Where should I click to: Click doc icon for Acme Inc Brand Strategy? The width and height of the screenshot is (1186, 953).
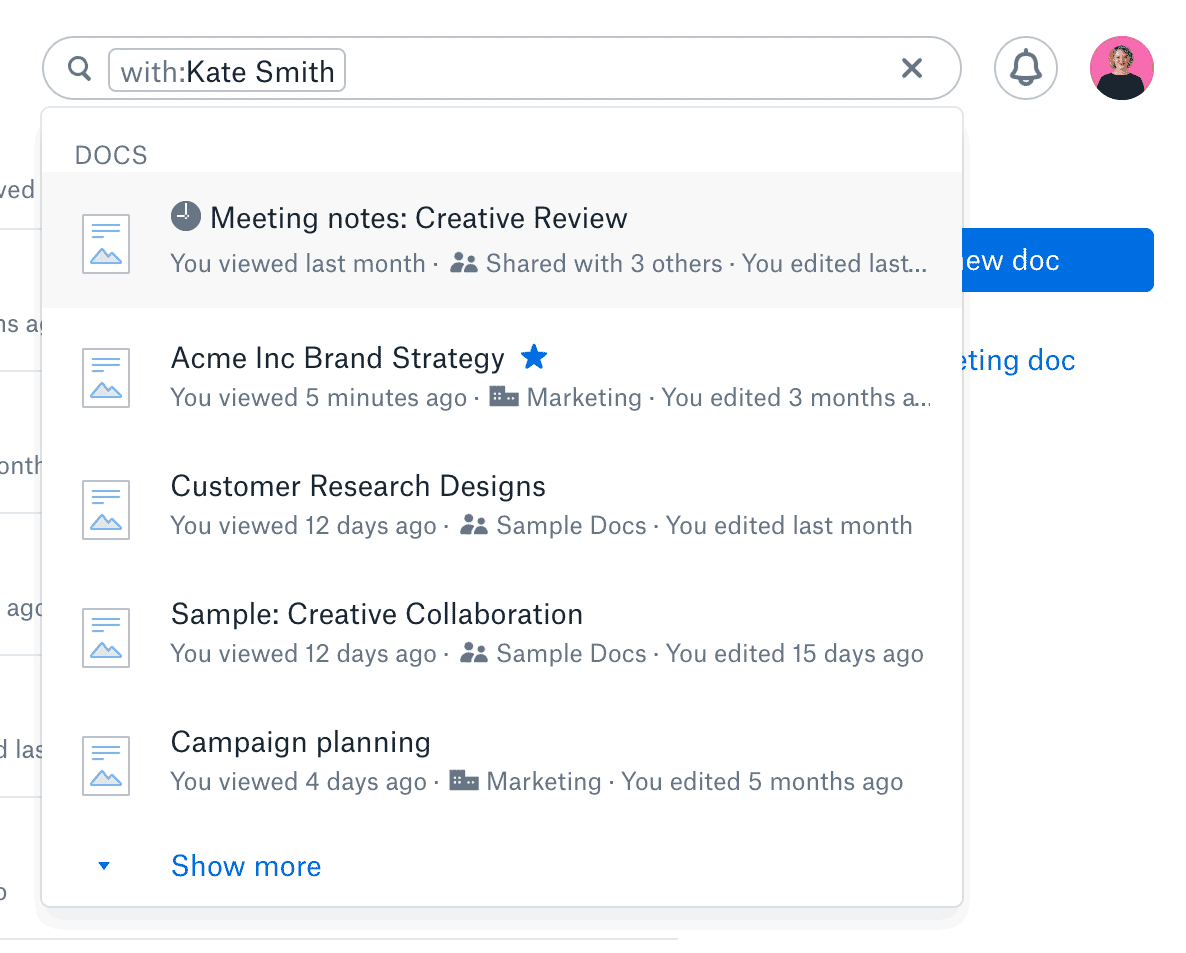point(106,377)
